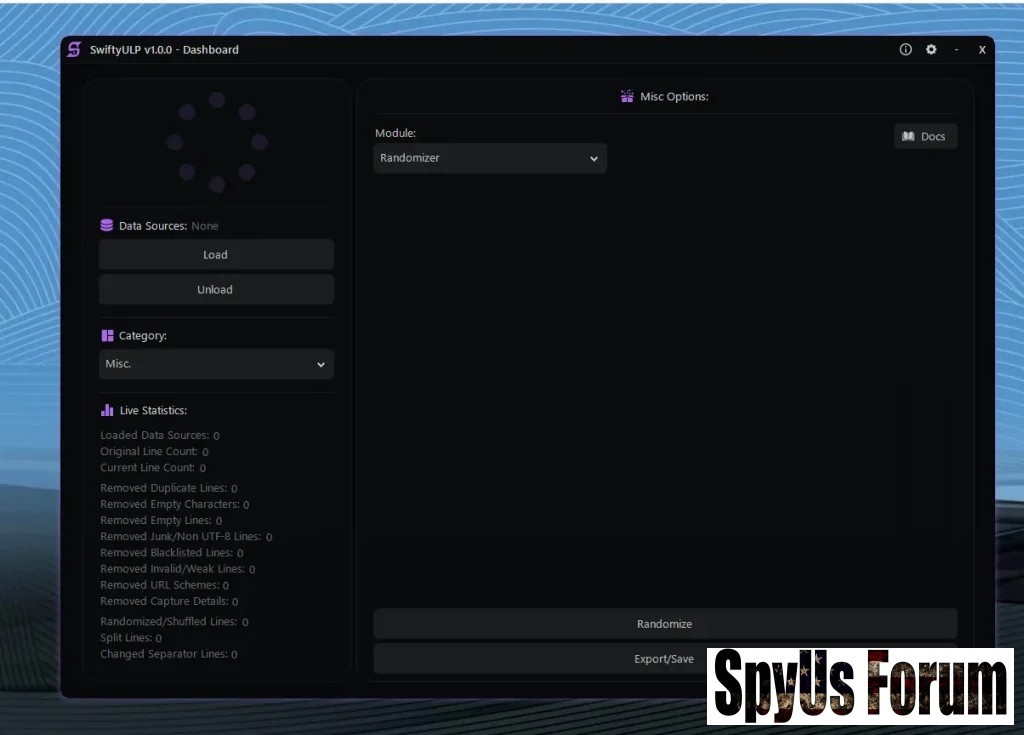Click the circular loading spinner
The image size is (1024, 735).
217,142
